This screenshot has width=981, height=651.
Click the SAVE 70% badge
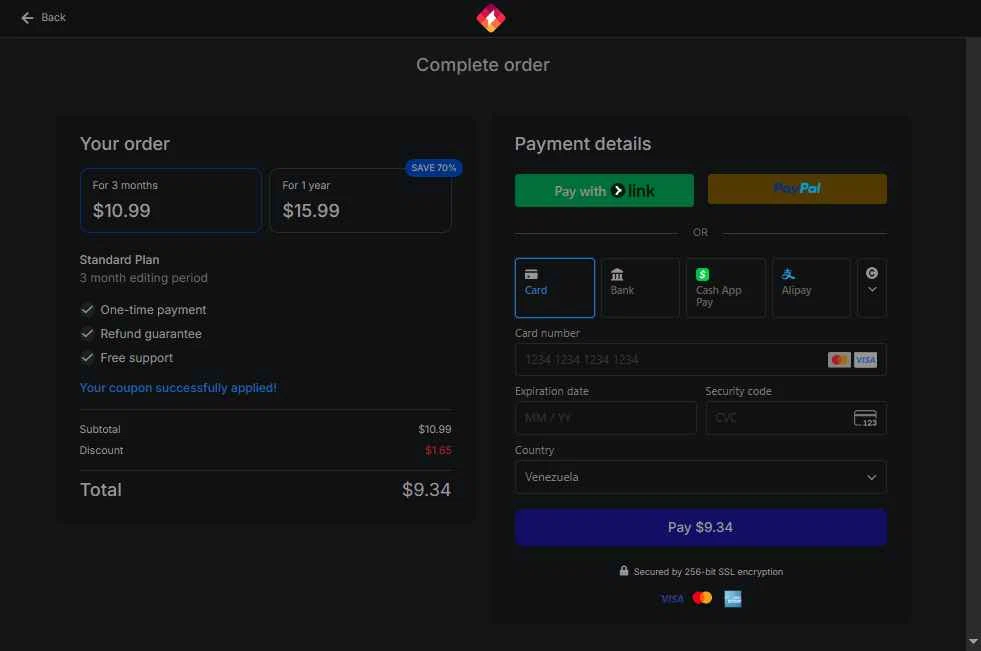434,168
